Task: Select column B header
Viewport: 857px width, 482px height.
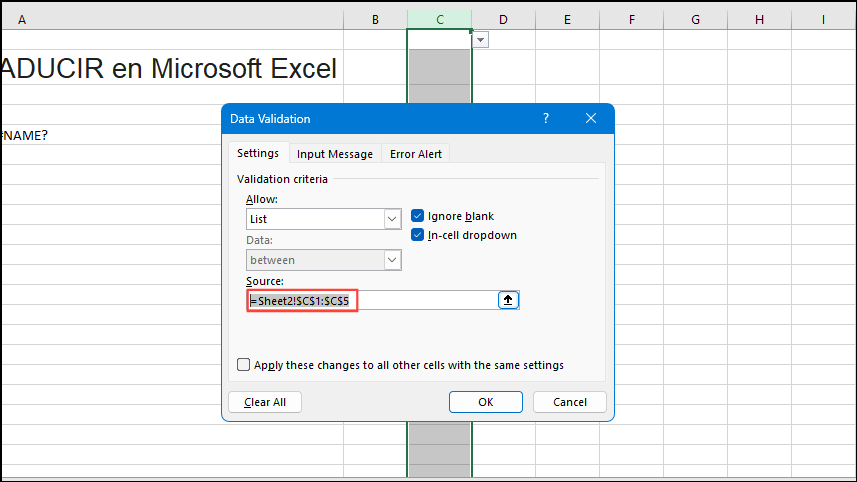Action: 375,20
